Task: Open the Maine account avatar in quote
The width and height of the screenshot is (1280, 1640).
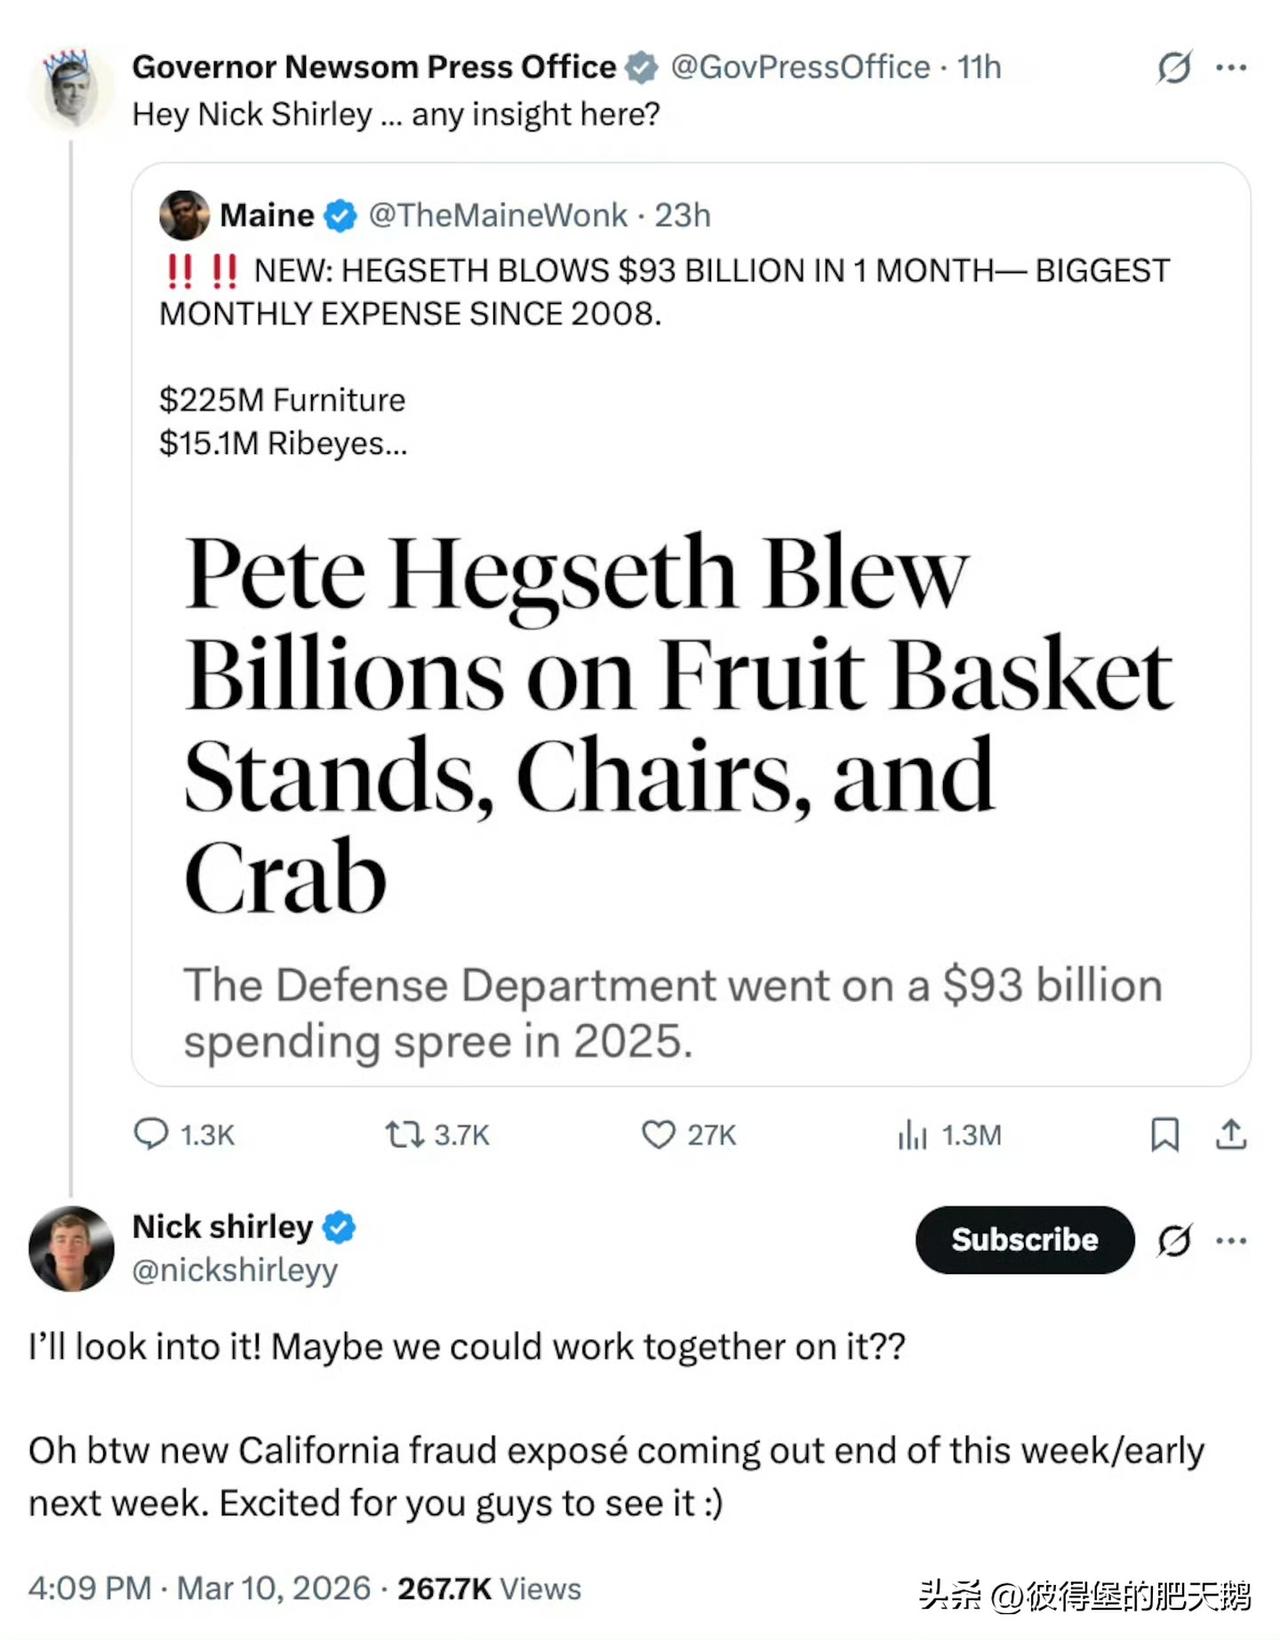Action: [184, 215]
